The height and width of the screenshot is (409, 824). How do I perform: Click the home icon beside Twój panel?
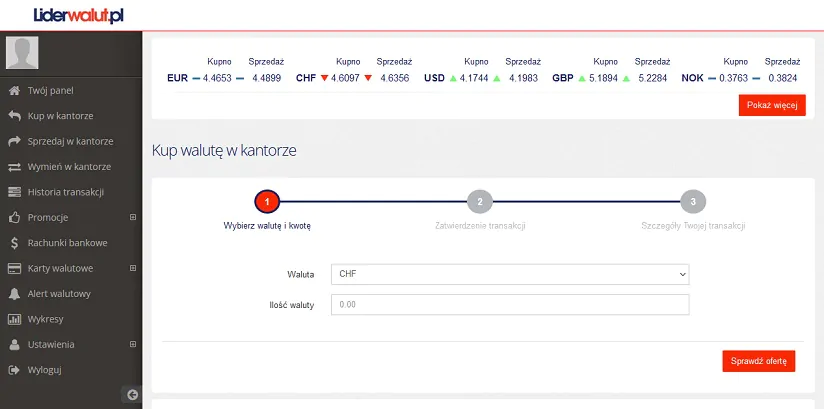coord(14,90)
